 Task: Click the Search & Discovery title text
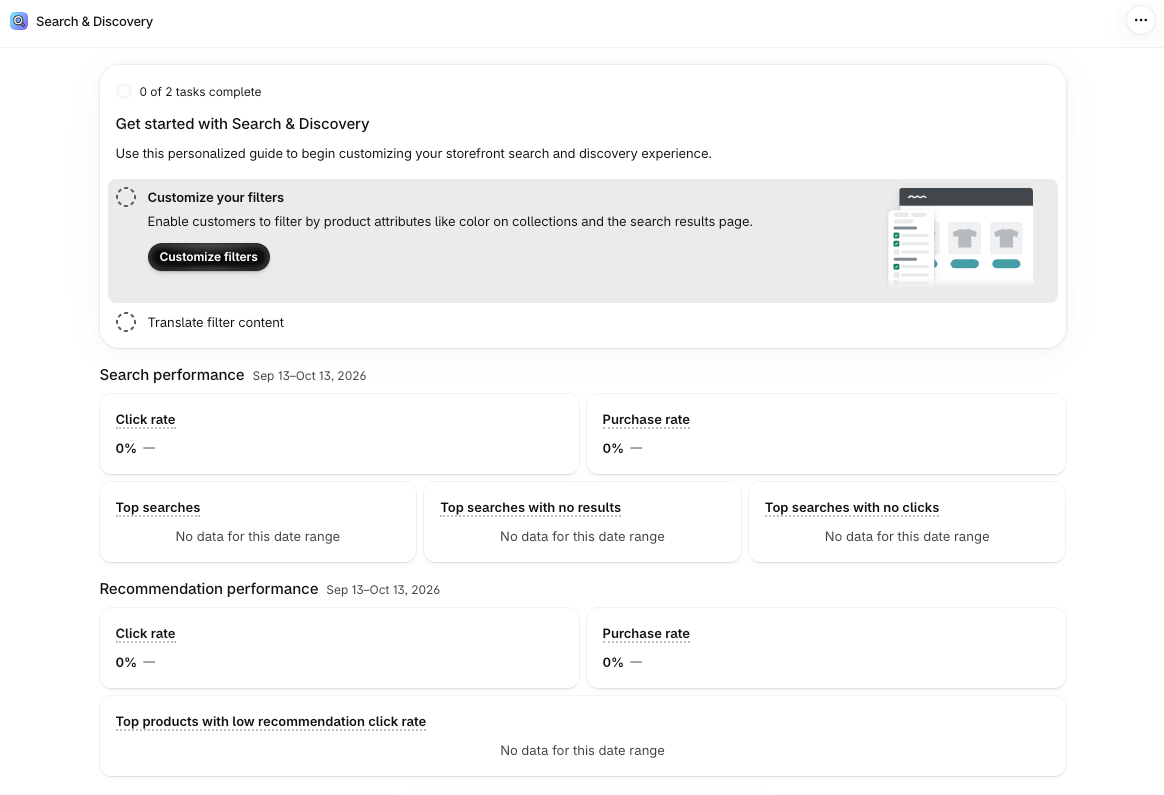94,22
